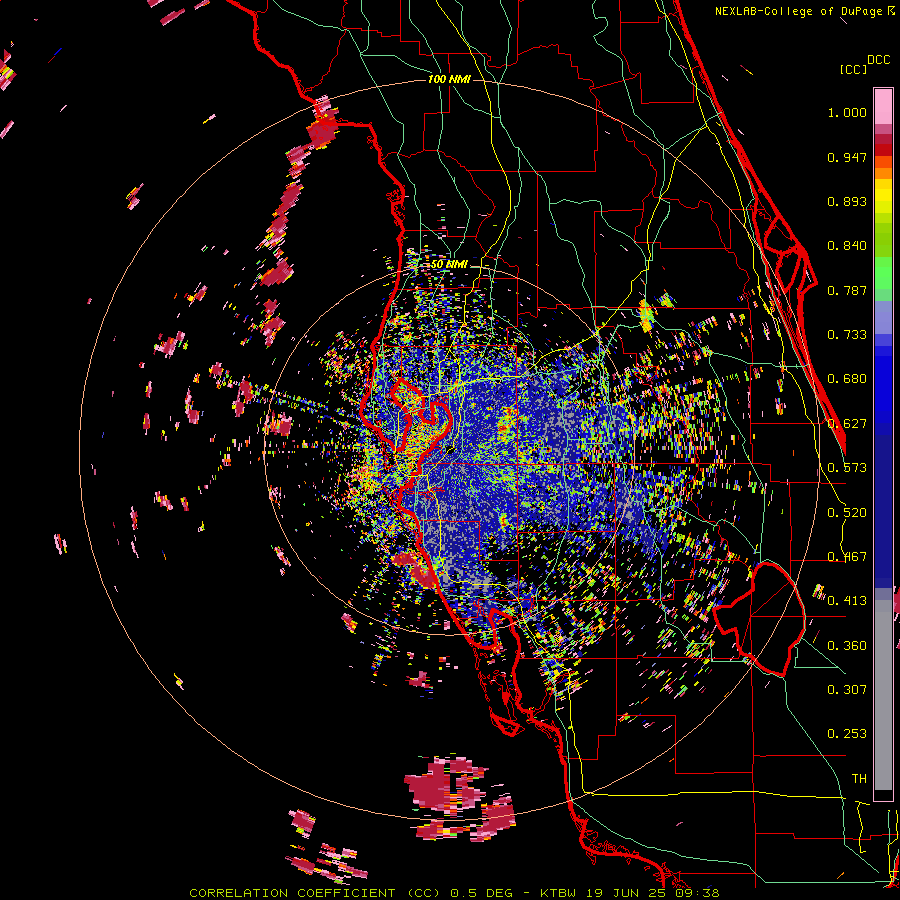Click the 0.680 scale label
900x900 pixels.
847,379
